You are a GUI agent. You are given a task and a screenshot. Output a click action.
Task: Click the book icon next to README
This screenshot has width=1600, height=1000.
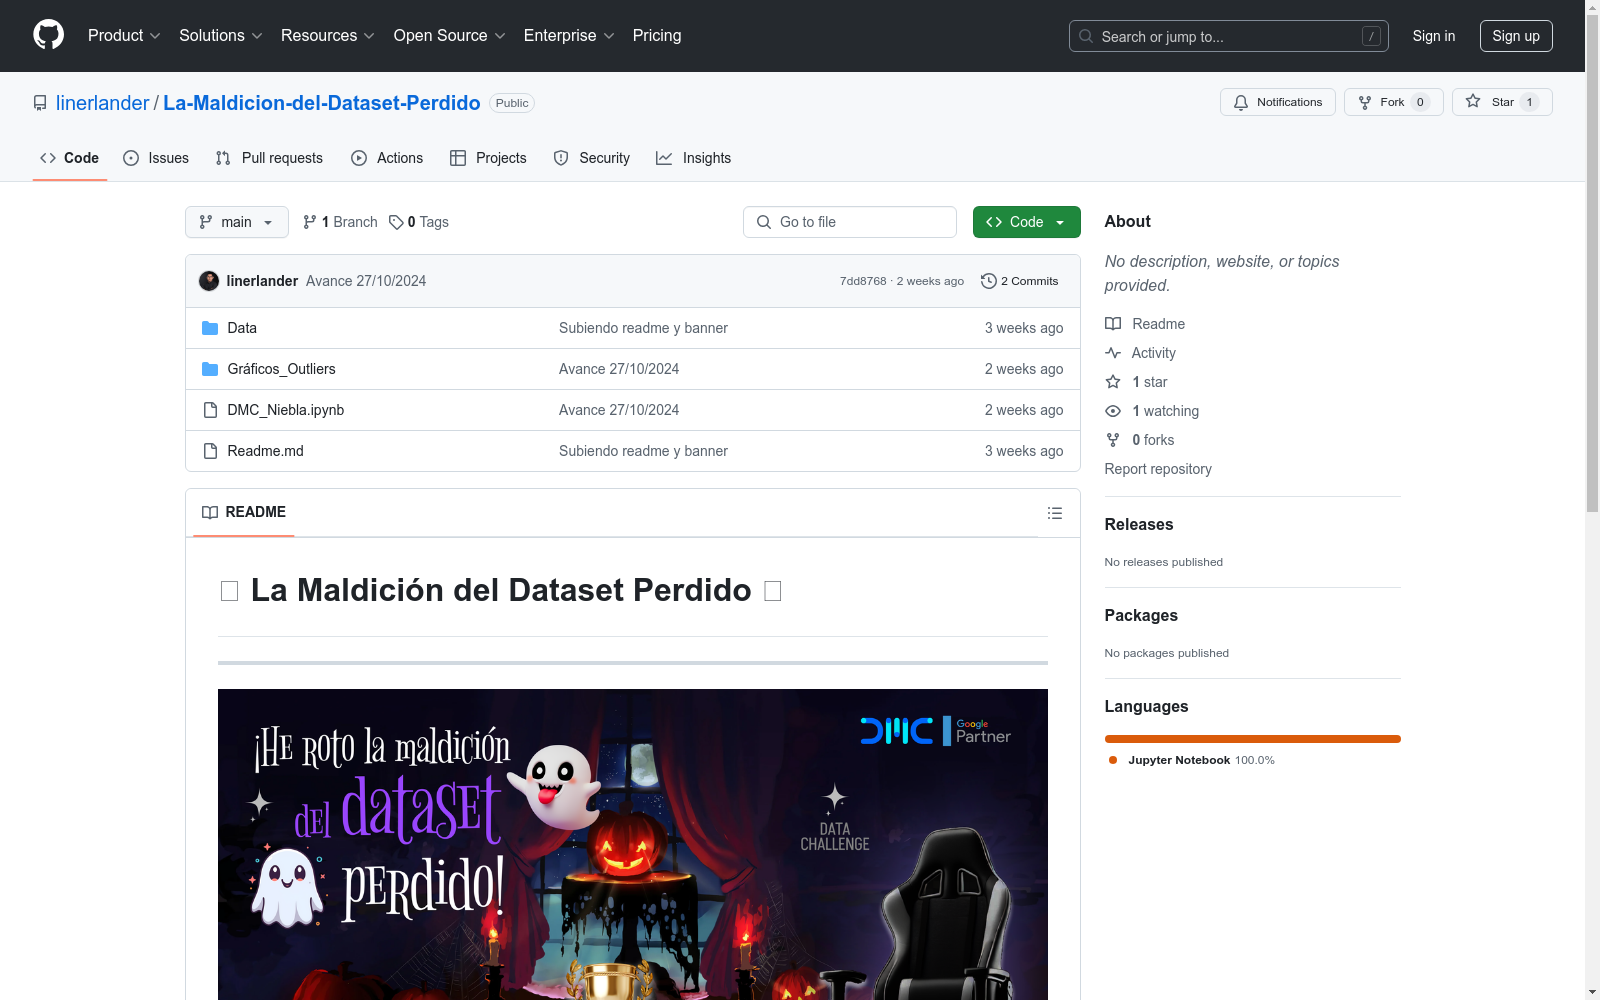pos(210,512)
